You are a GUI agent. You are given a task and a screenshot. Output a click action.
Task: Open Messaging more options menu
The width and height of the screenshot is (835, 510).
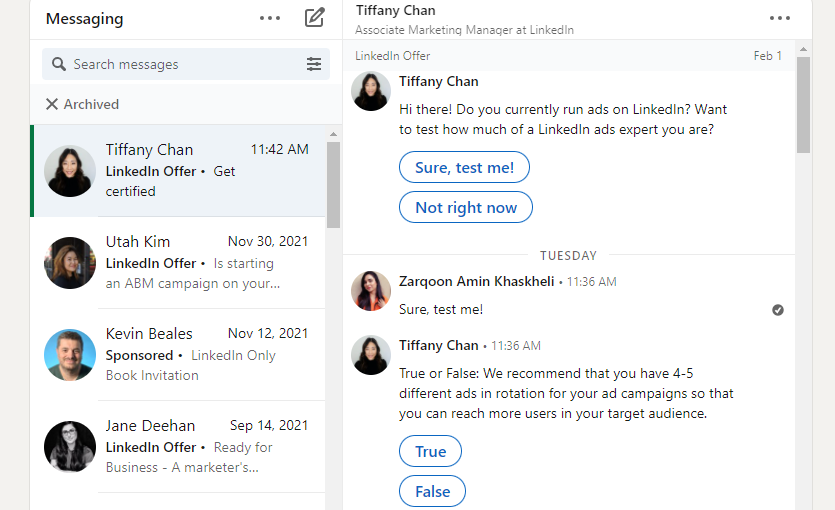270,18
